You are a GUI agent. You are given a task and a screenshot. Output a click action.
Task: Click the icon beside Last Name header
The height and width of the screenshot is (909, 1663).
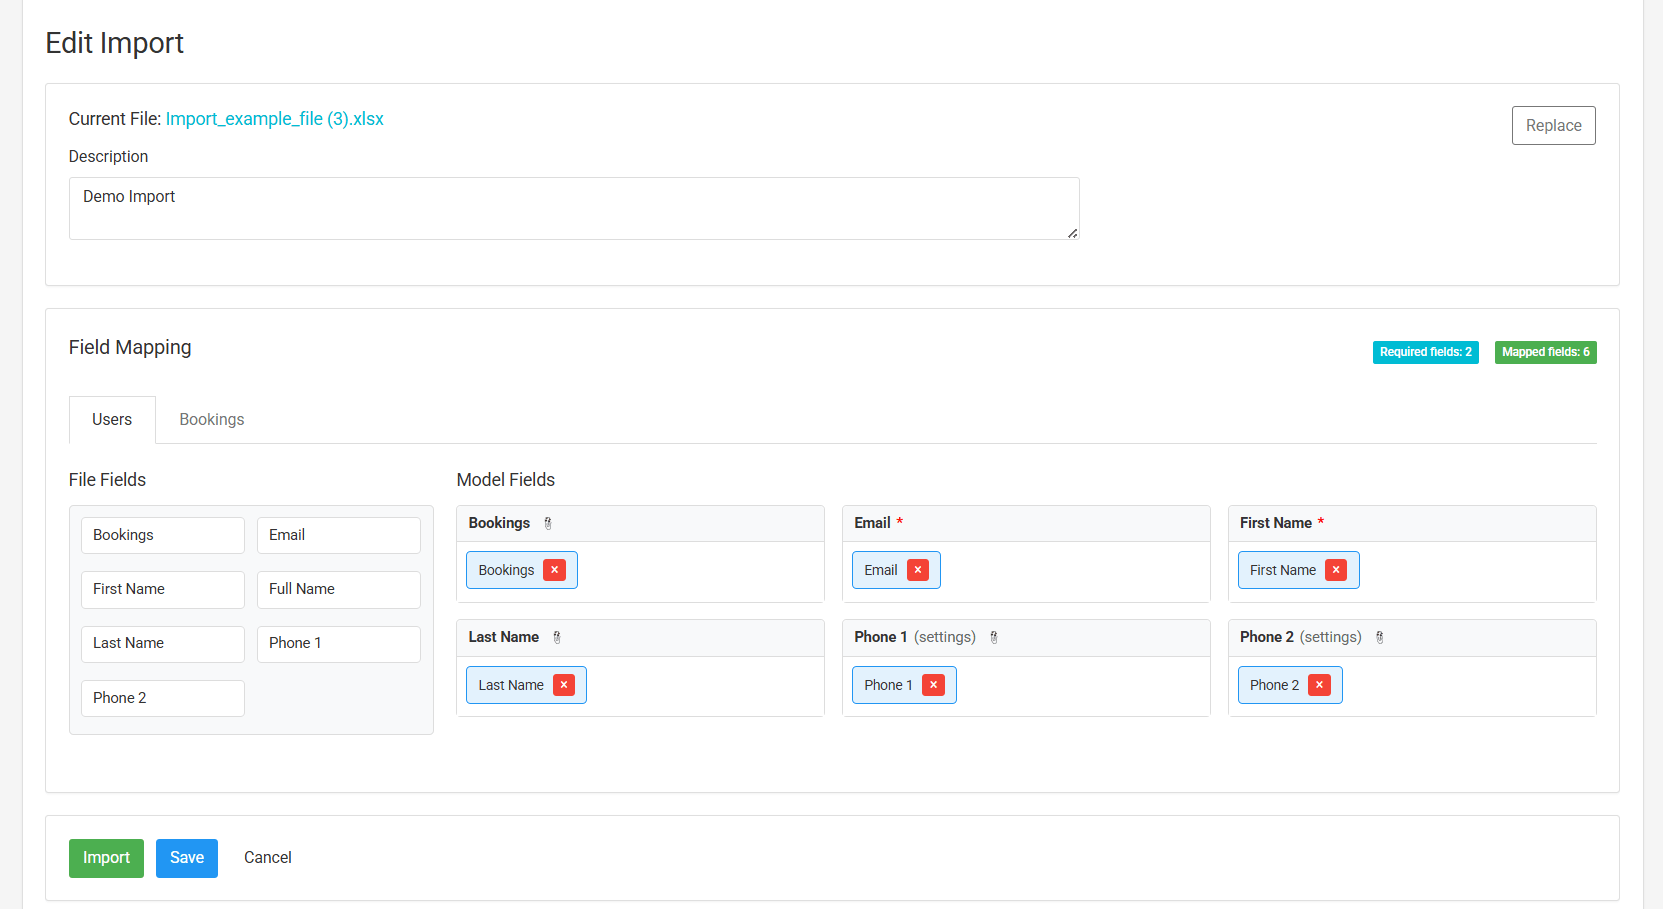tap(557, 637)
